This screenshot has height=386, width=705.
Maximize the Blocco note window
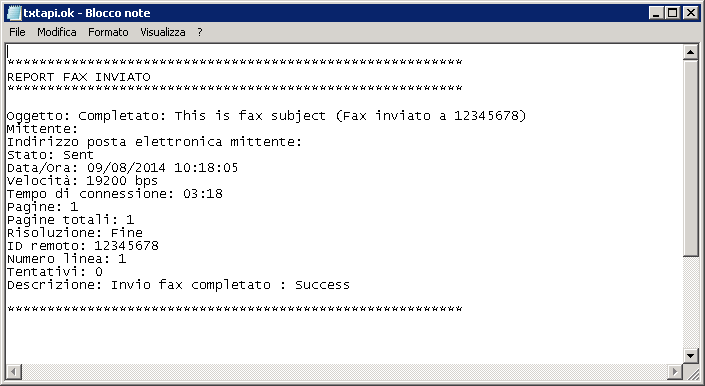point(672,13)
